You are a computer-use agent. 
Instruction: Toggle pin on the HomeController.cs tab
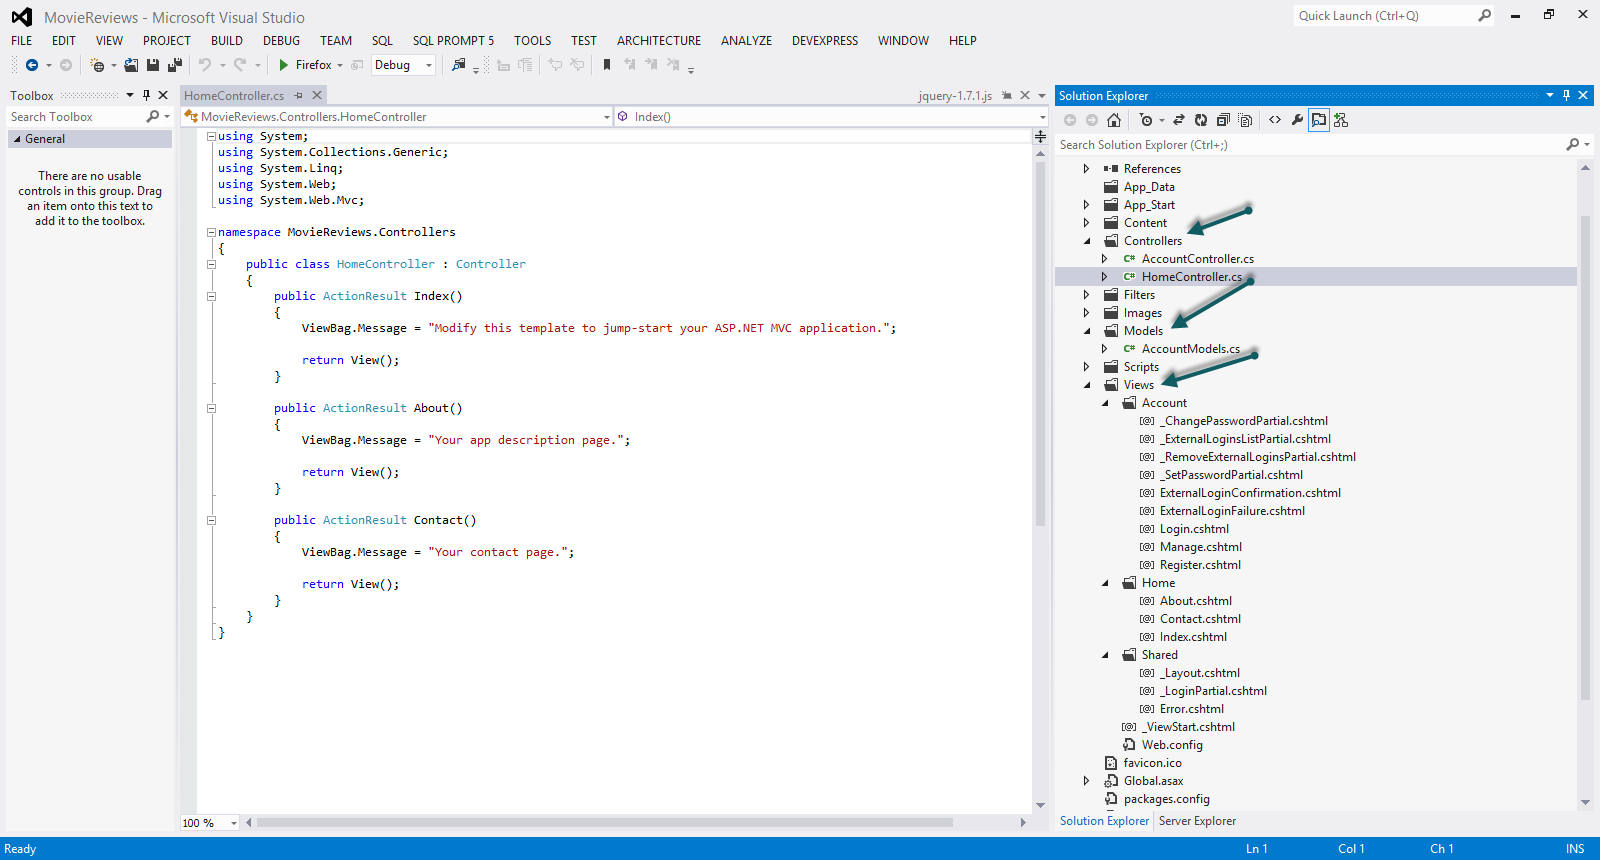298,96
